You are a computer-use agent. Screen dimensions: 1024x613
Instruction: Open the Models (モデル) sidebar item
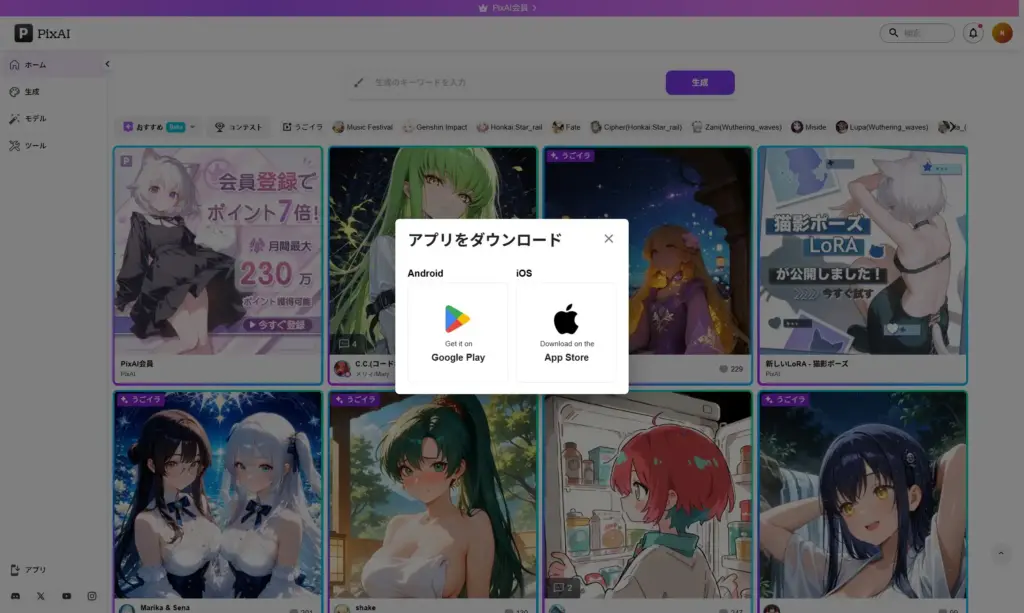pyautogui.click(x=54, y=119)
